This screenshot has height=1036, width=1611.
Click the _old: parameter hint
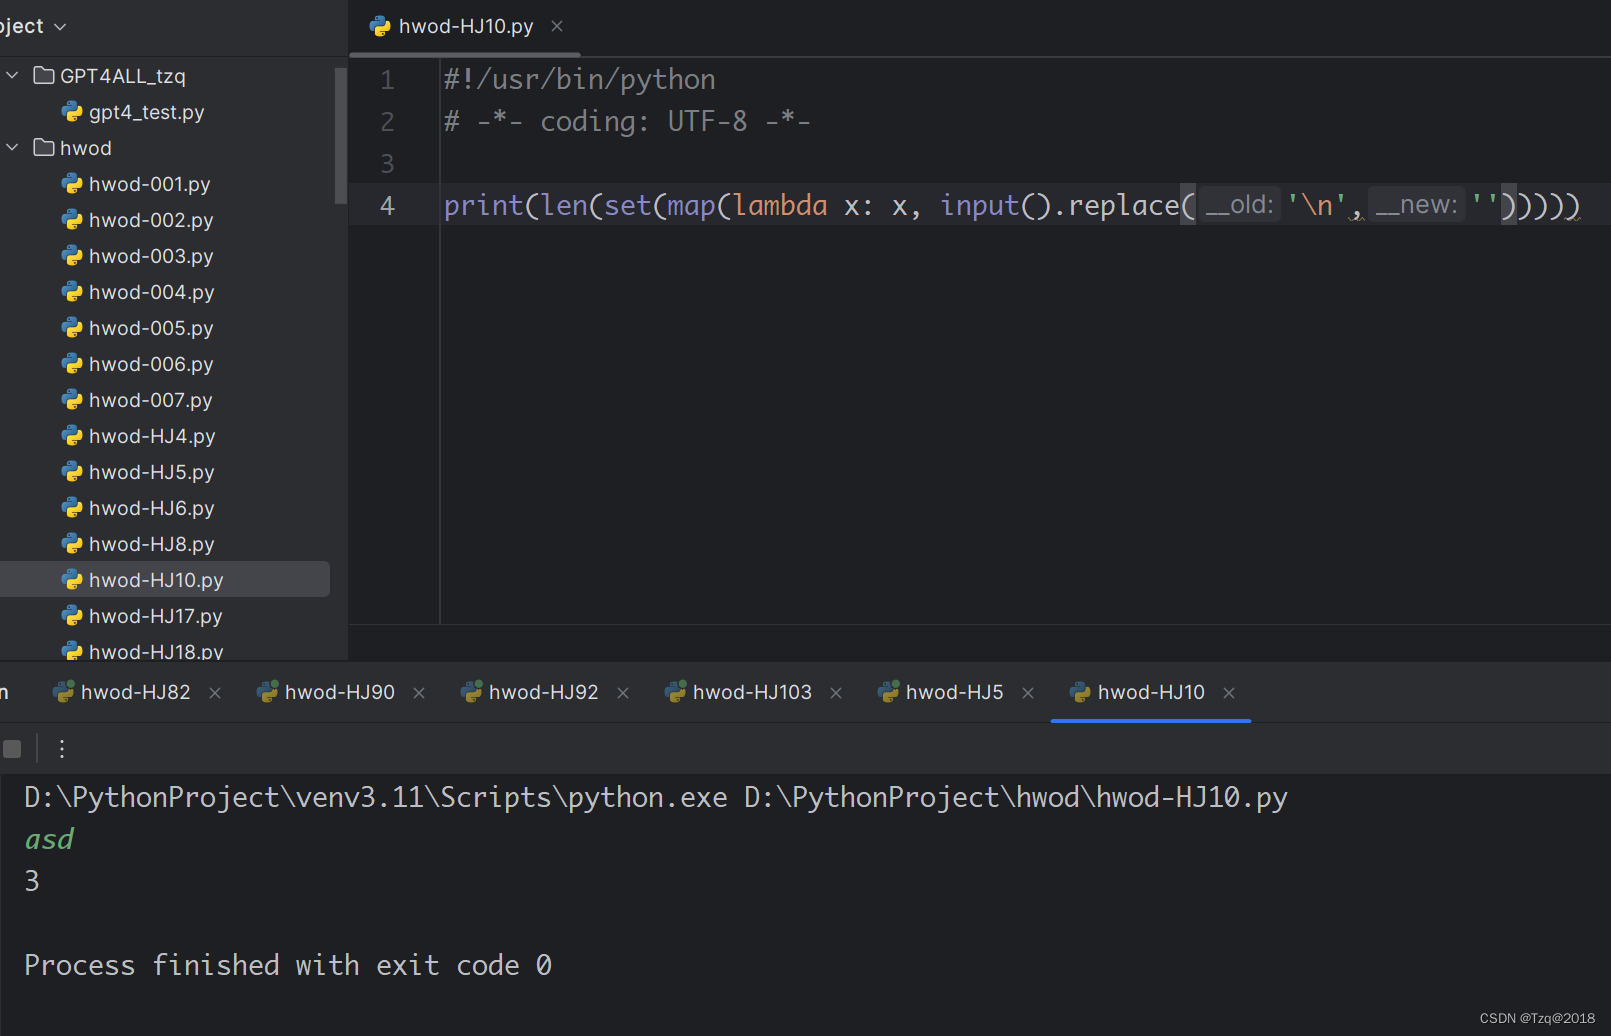tap(1240, 205)
